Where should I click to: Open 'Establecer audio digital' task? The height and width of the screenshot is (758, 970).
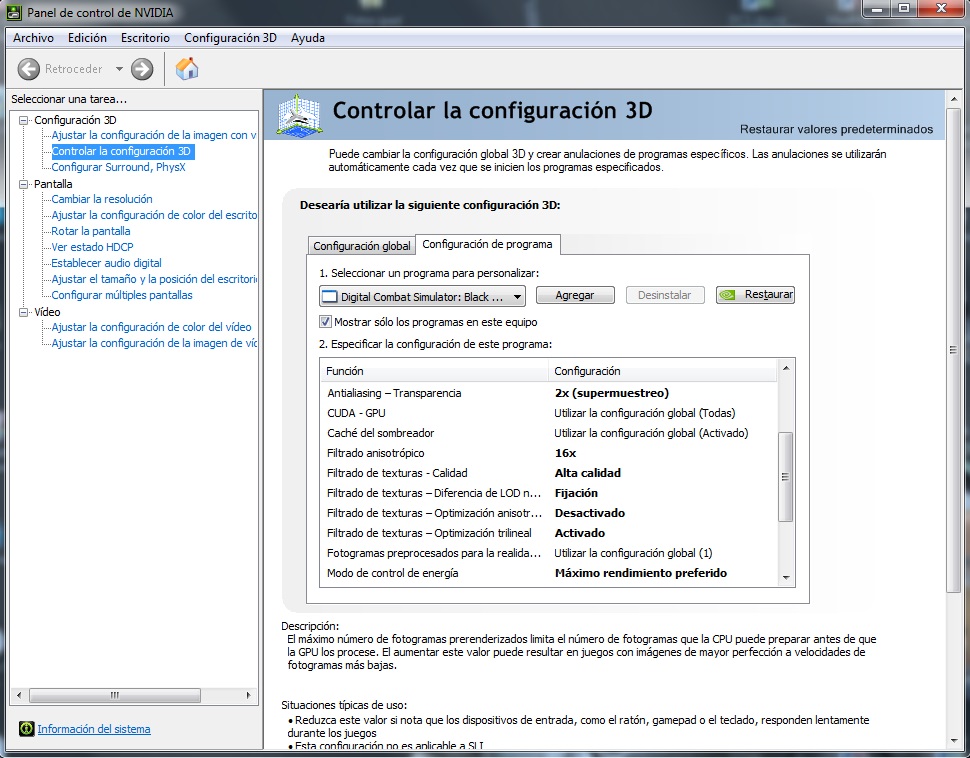[x=106, y=264]
